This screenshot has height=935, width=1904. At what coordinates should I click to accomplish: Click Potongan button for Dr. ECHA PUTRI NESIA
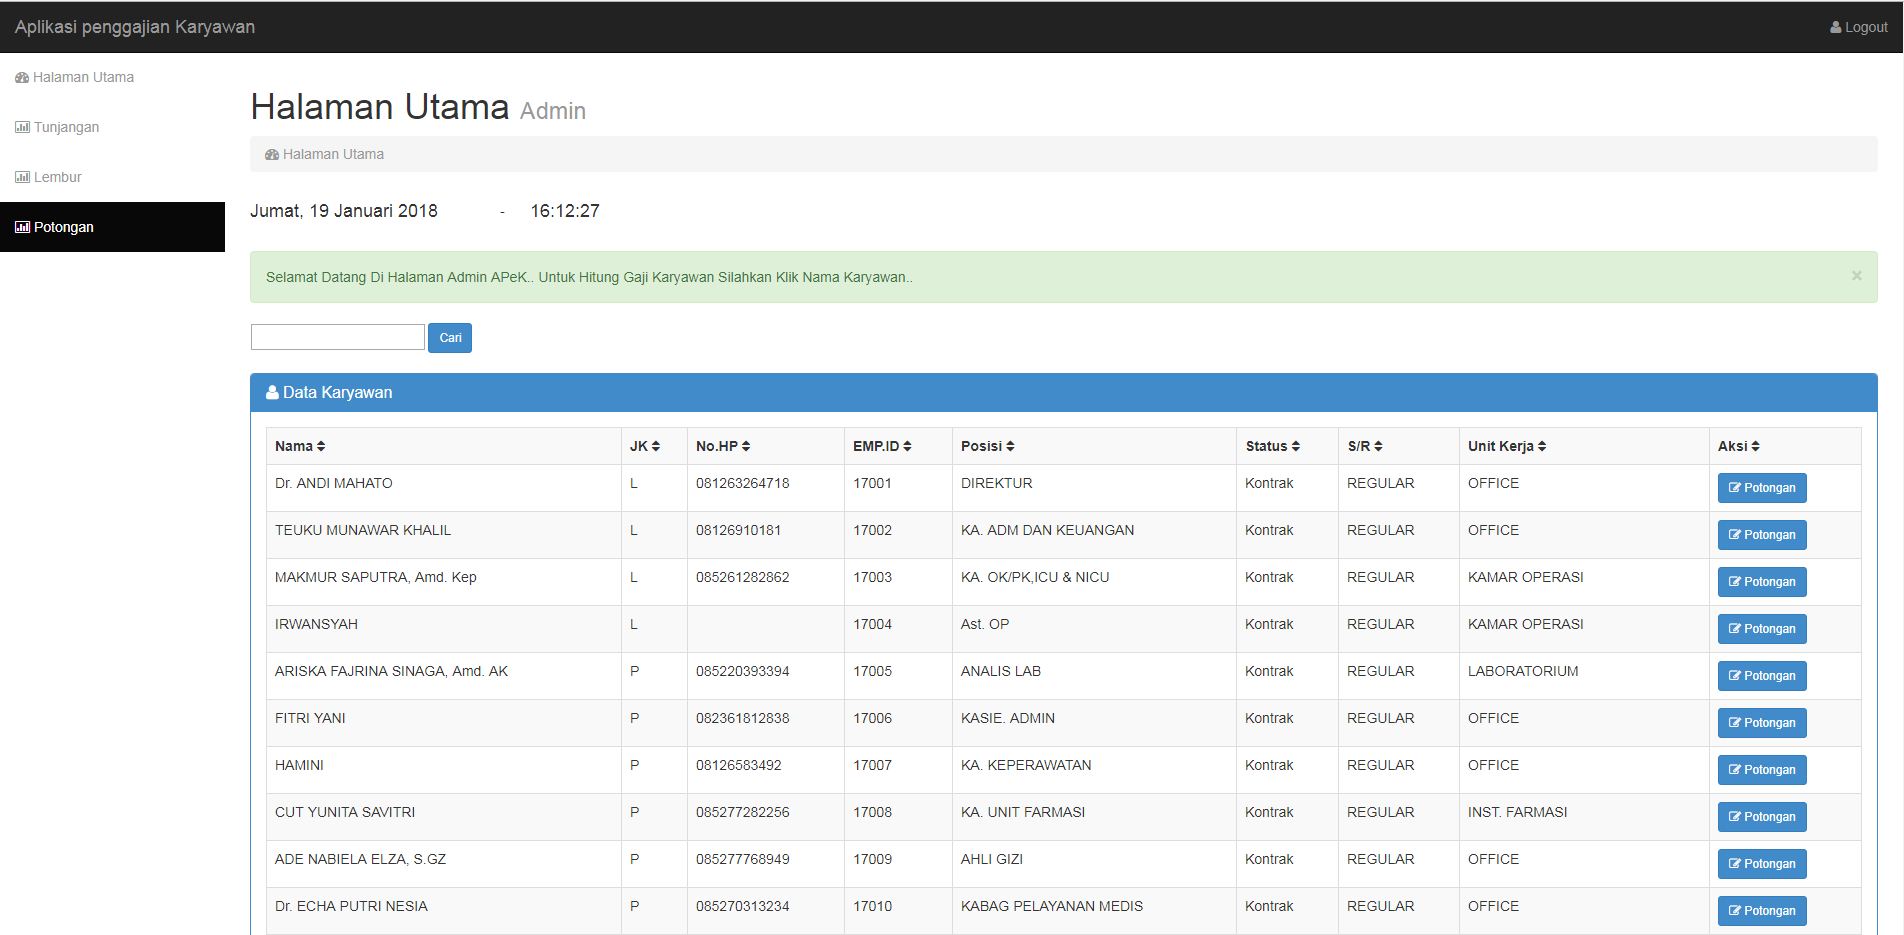(x=1762, y=911)
